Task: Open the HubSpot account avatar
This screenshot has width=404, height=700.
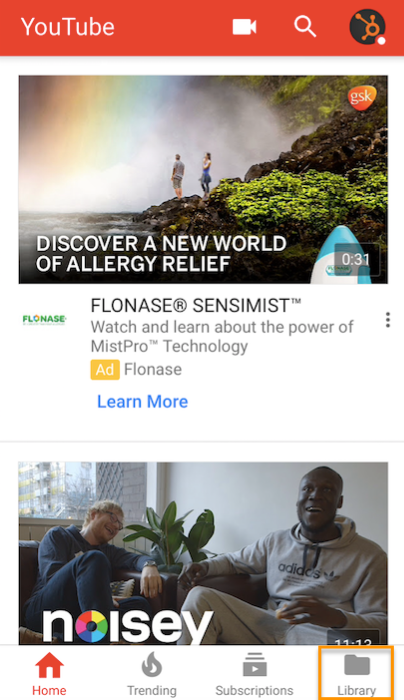Action: coord(367,27)
